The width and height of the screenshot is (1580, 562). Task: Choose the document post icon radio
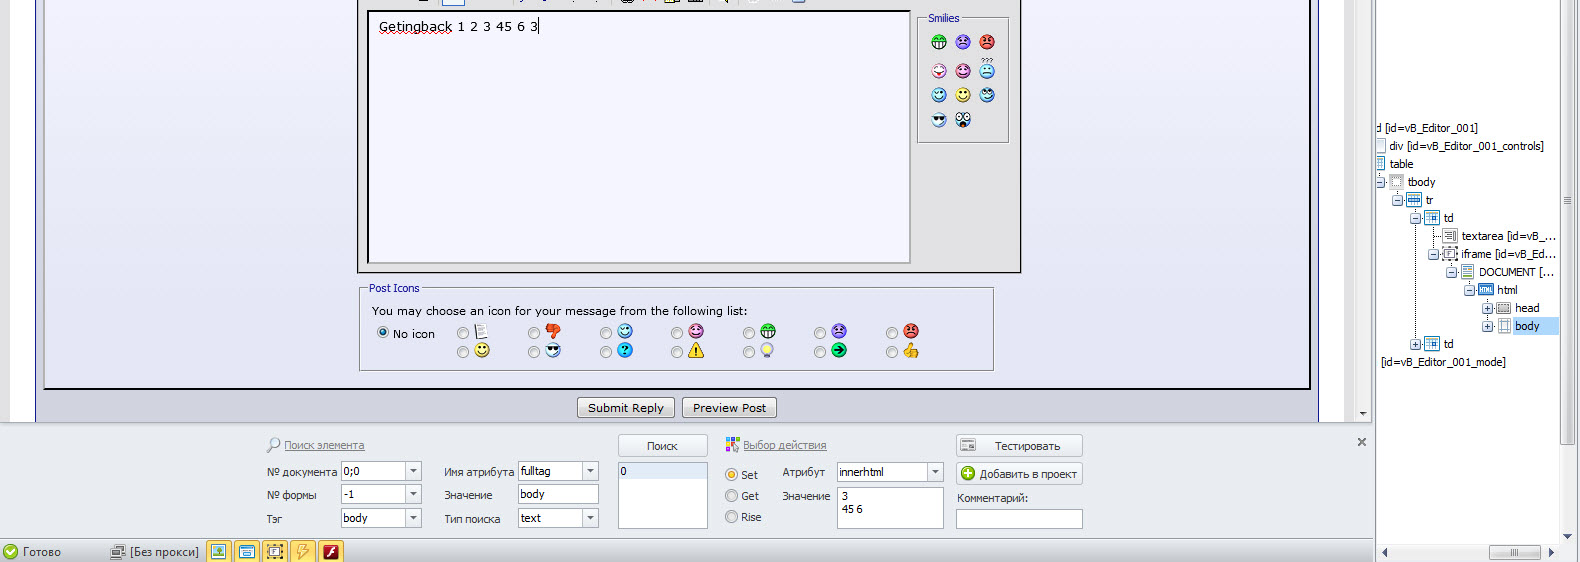coord(462,333)
